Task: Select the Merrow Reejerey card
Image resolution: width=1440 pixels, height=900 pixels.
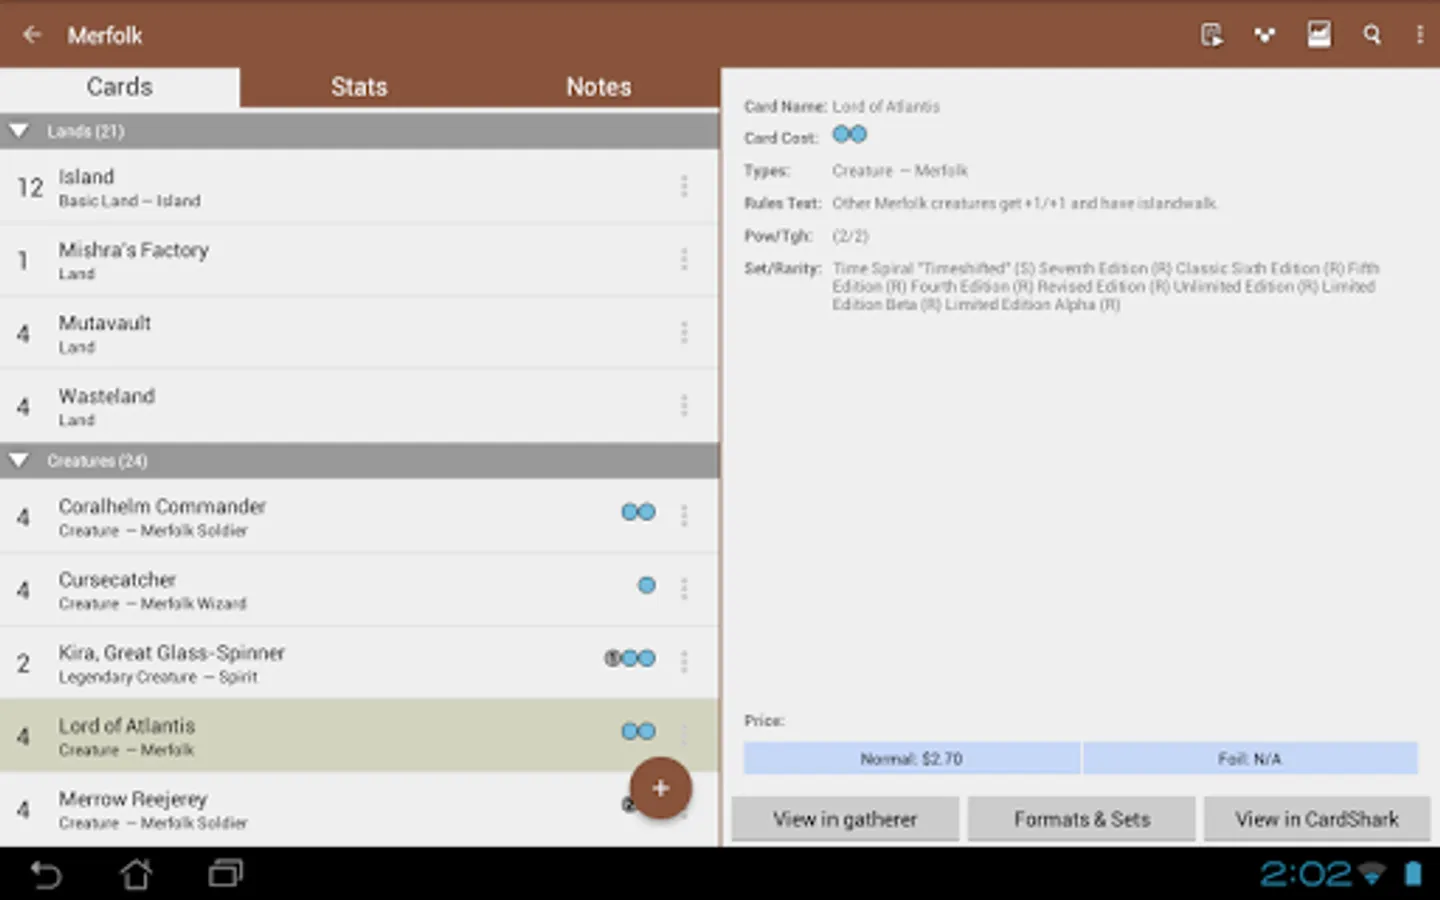Action: pyautogui.click(x=359, y=809)
